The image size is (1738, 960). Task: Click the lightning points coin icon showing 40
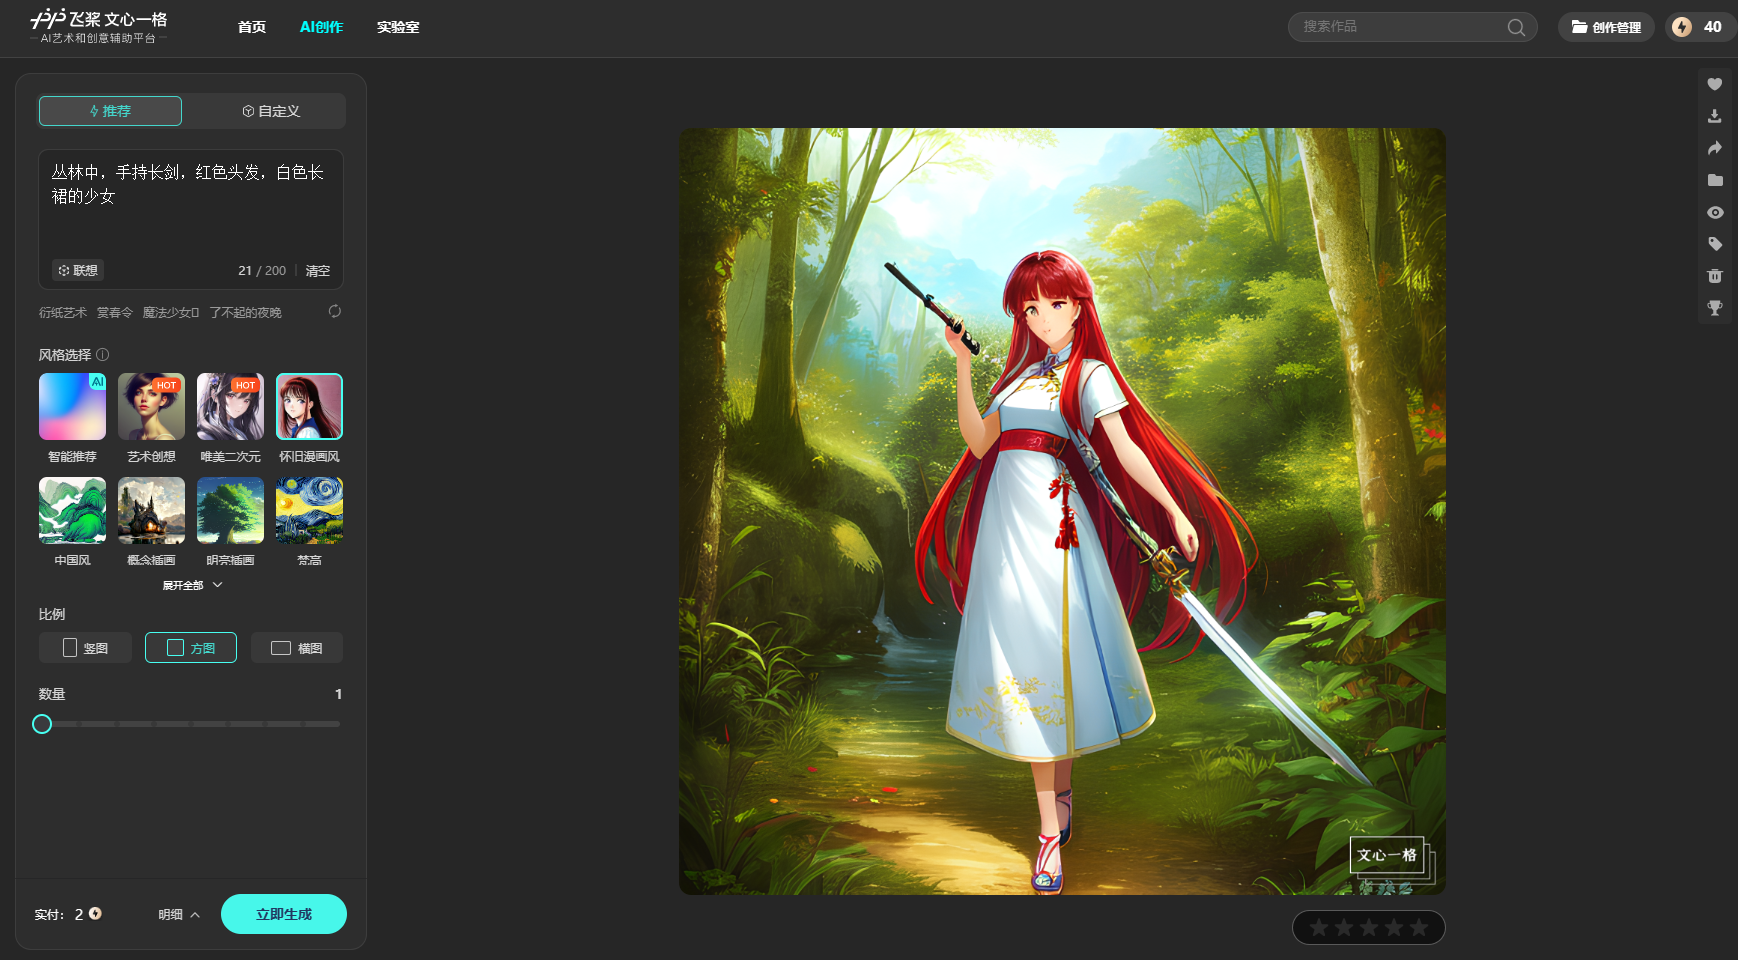coord(1682,27)
